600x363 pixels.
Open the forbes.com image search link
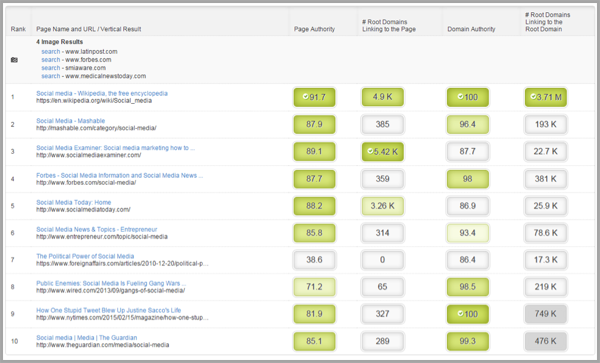(x=51, y=60)
